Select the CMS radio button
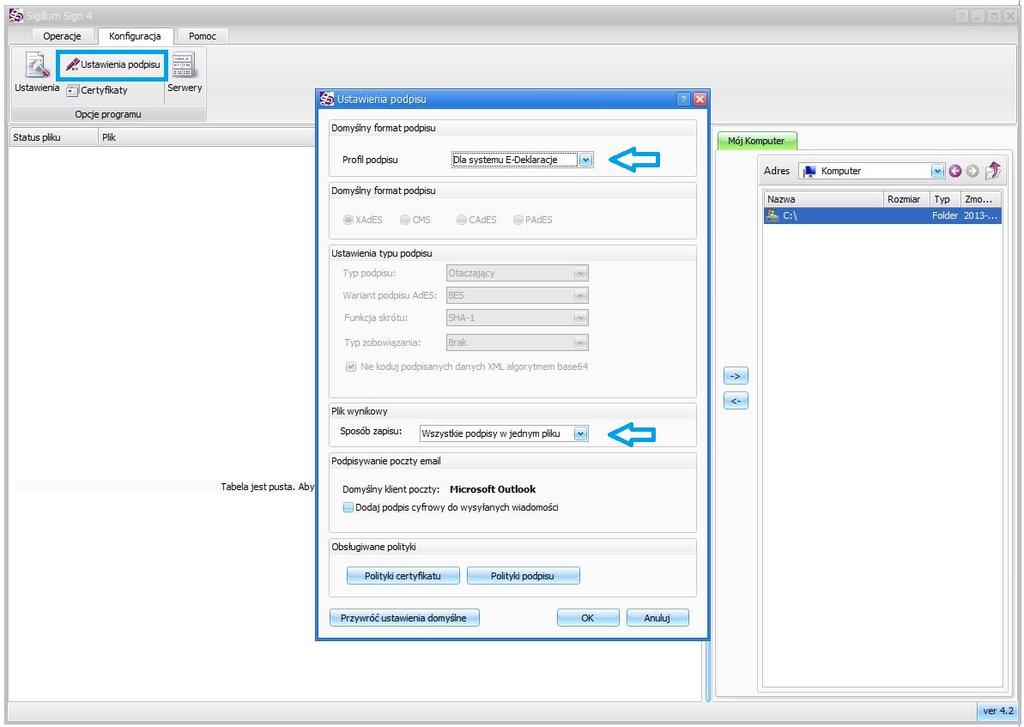Screen dimensions: 1024x727 405,220
